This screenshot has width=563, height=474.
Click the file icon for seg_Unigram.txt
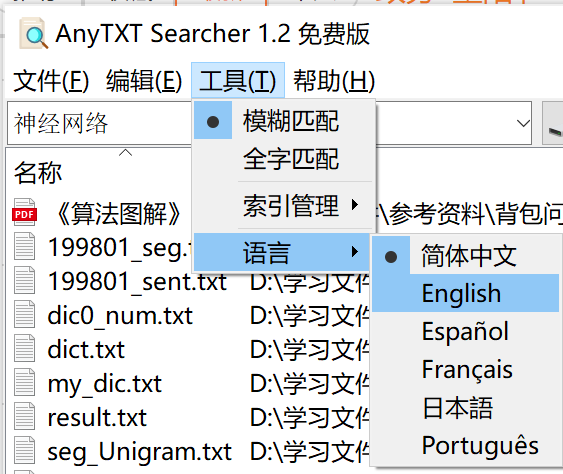point(24,450)
